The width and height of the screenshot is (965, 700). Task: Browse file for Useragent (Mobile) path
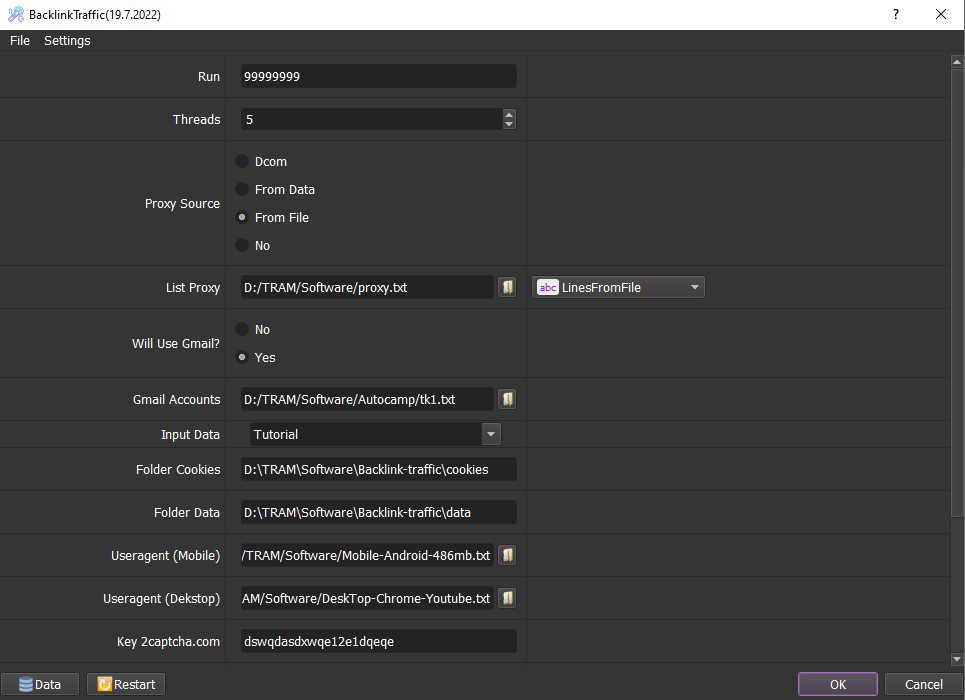507,555
